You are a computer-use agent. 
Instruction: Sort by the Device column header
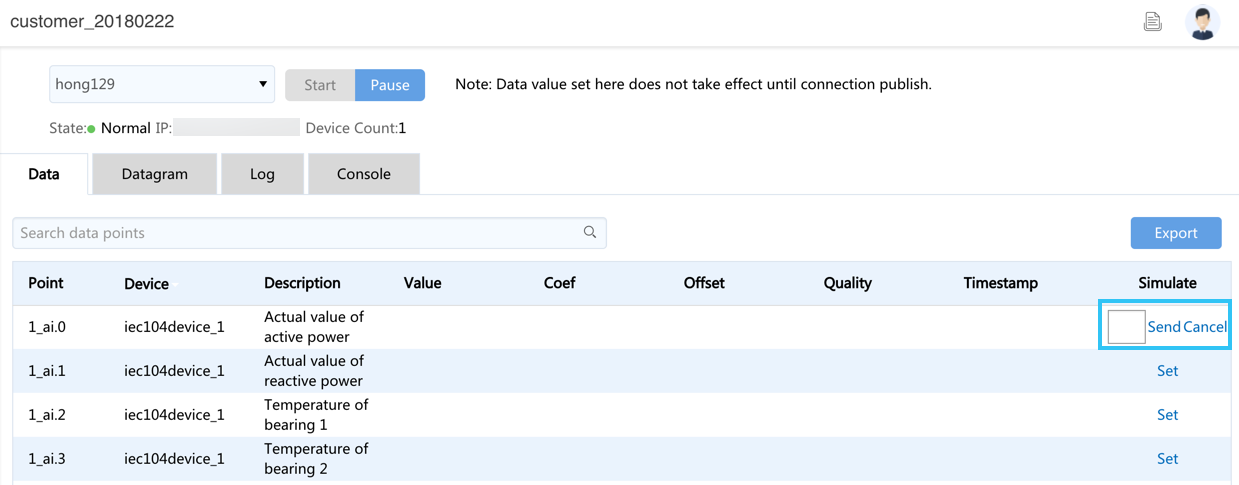pos(147,284)
